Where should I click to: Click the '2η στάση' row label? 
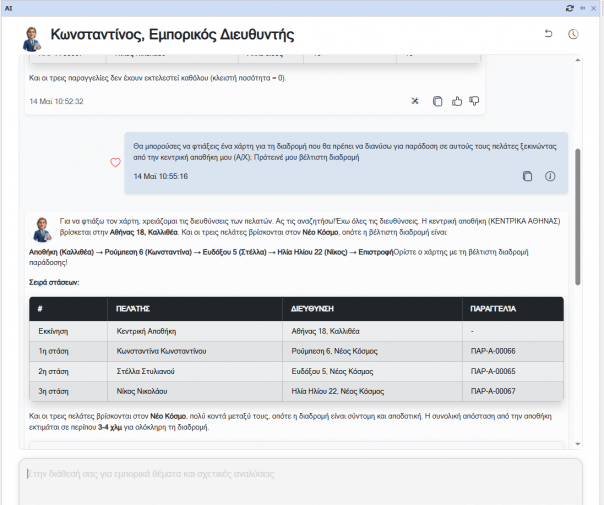(x=53, y=371)
